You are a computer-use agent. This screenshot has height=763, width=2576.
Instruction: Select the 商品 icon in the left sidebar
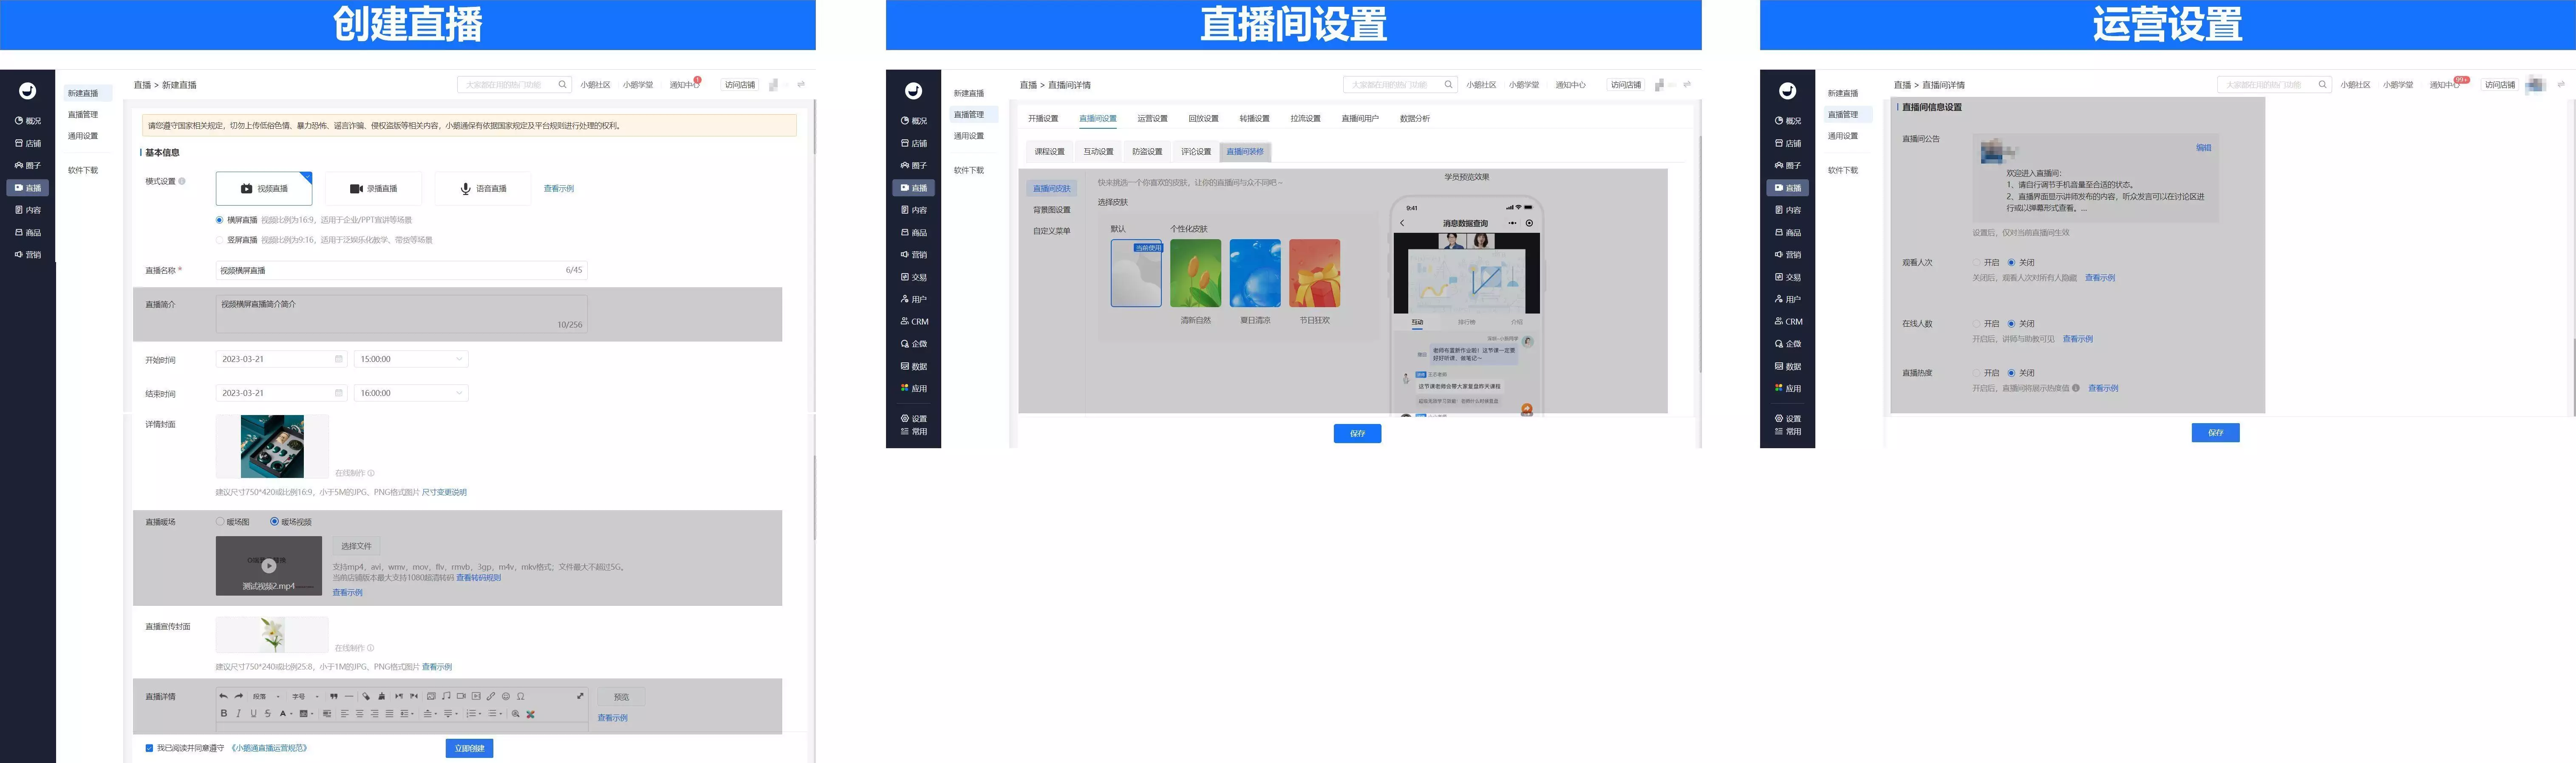click(27, 232)
